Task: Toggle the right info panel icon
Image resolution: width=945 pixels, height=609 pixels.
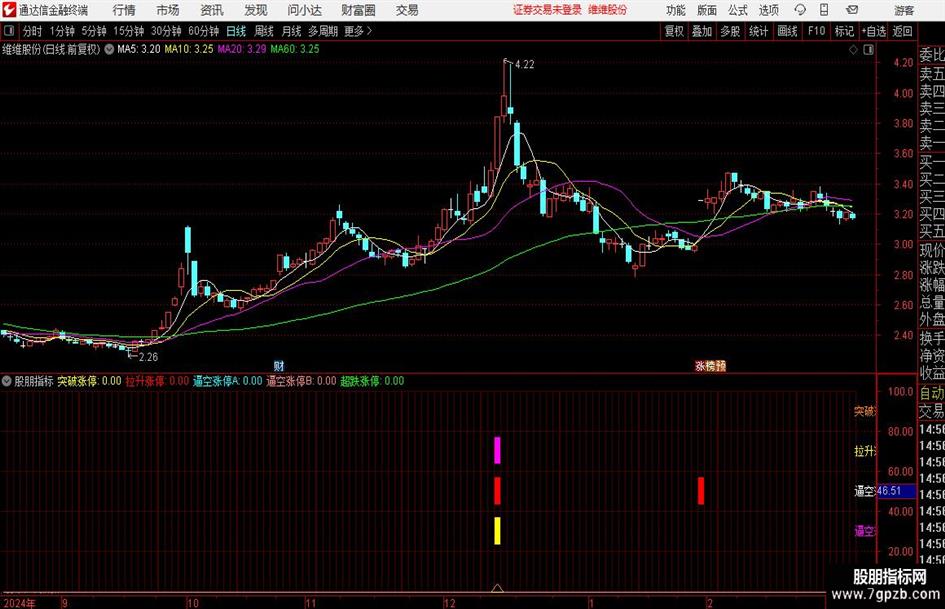Action: pos(868,50)
